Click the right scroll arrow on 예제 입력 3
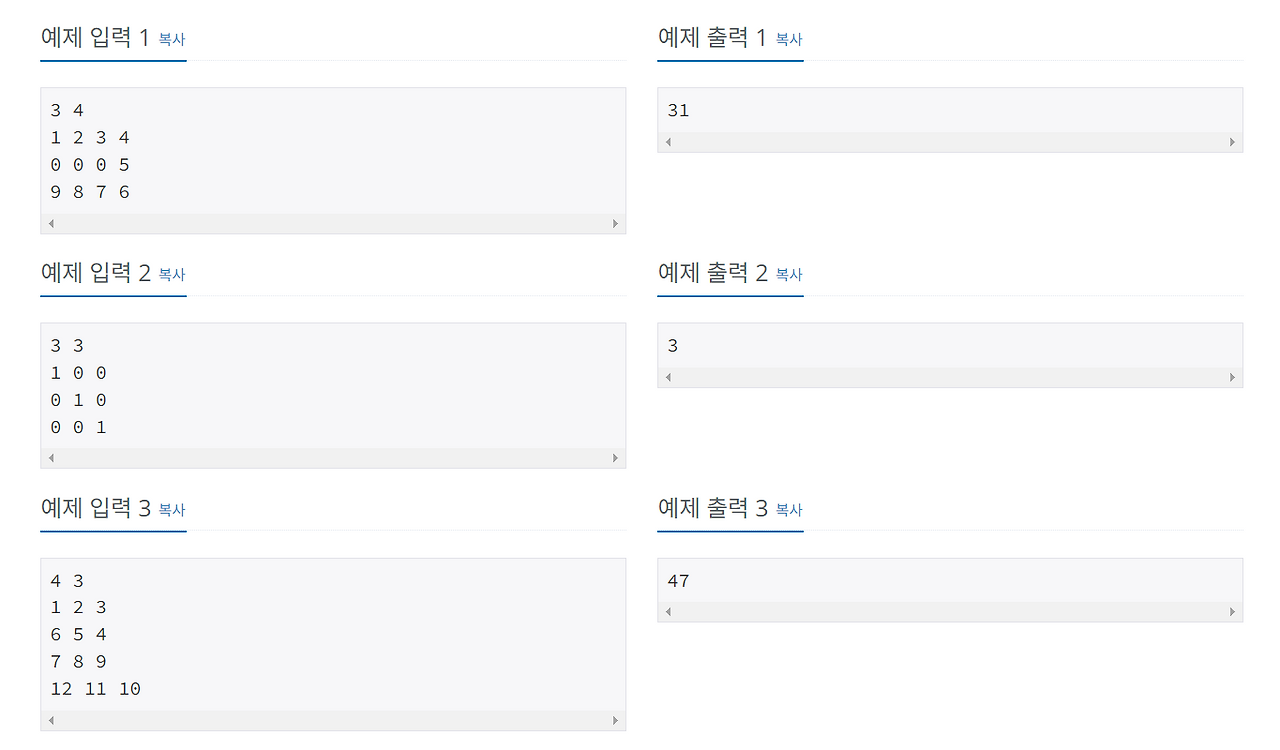The height and width of the screenshot is (750, 1280). (x=616, y=719)
